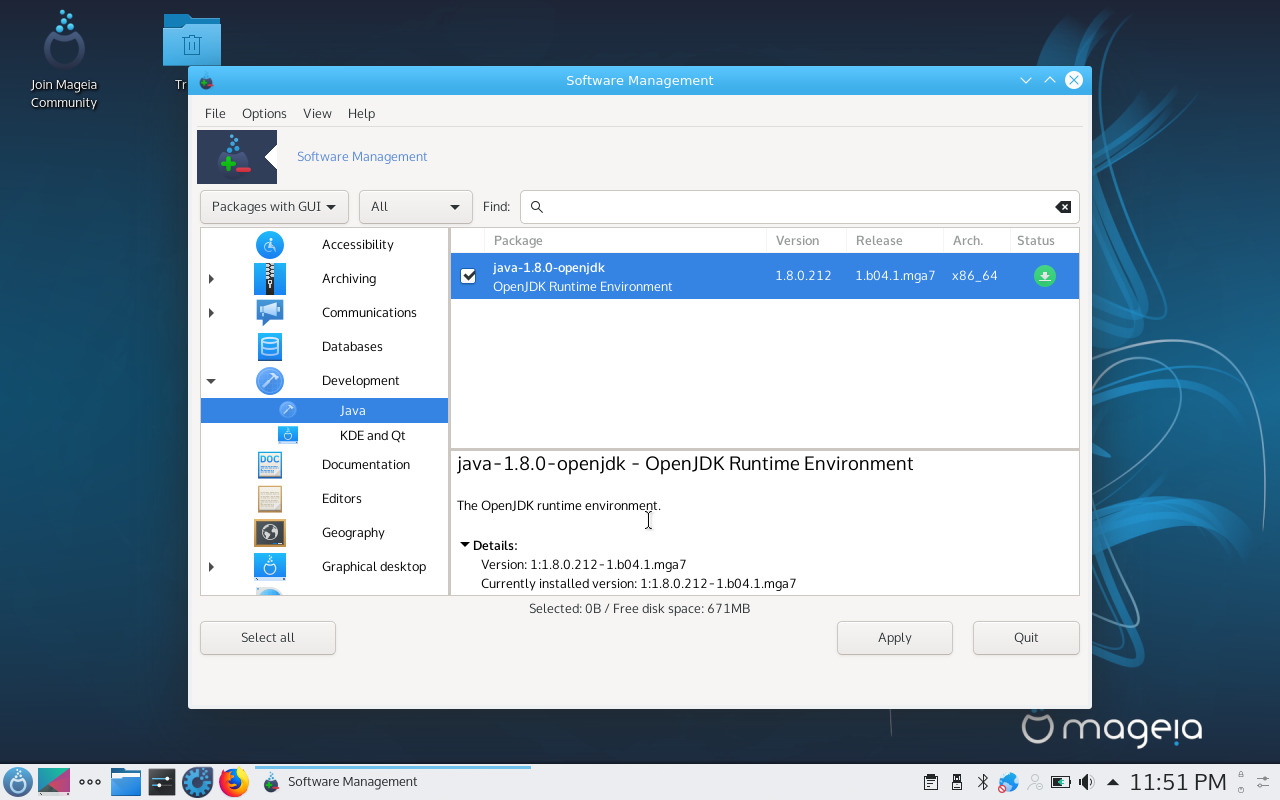Image resolution: width=1280 pixels, height=800 pixels.
Task: Open the Mageia application launcher menu
Action: click(x=18, y=782)
